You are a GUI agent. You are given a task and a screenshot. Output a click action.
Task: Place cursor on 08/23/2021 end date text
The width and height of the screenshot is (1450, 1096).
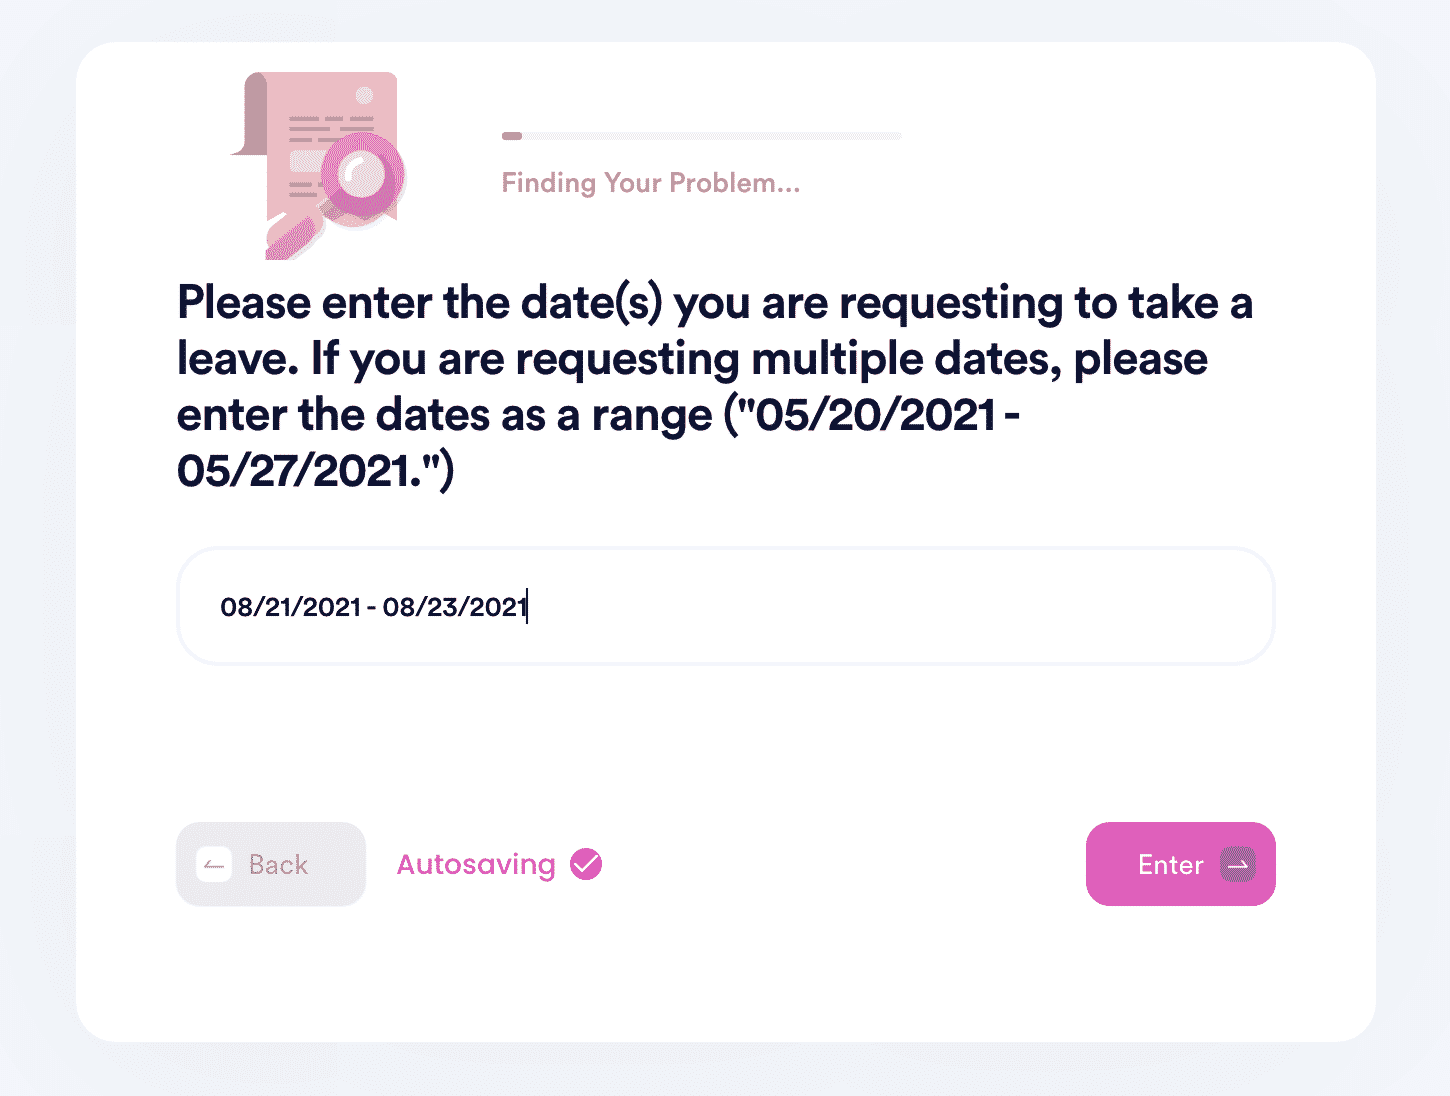455,607
